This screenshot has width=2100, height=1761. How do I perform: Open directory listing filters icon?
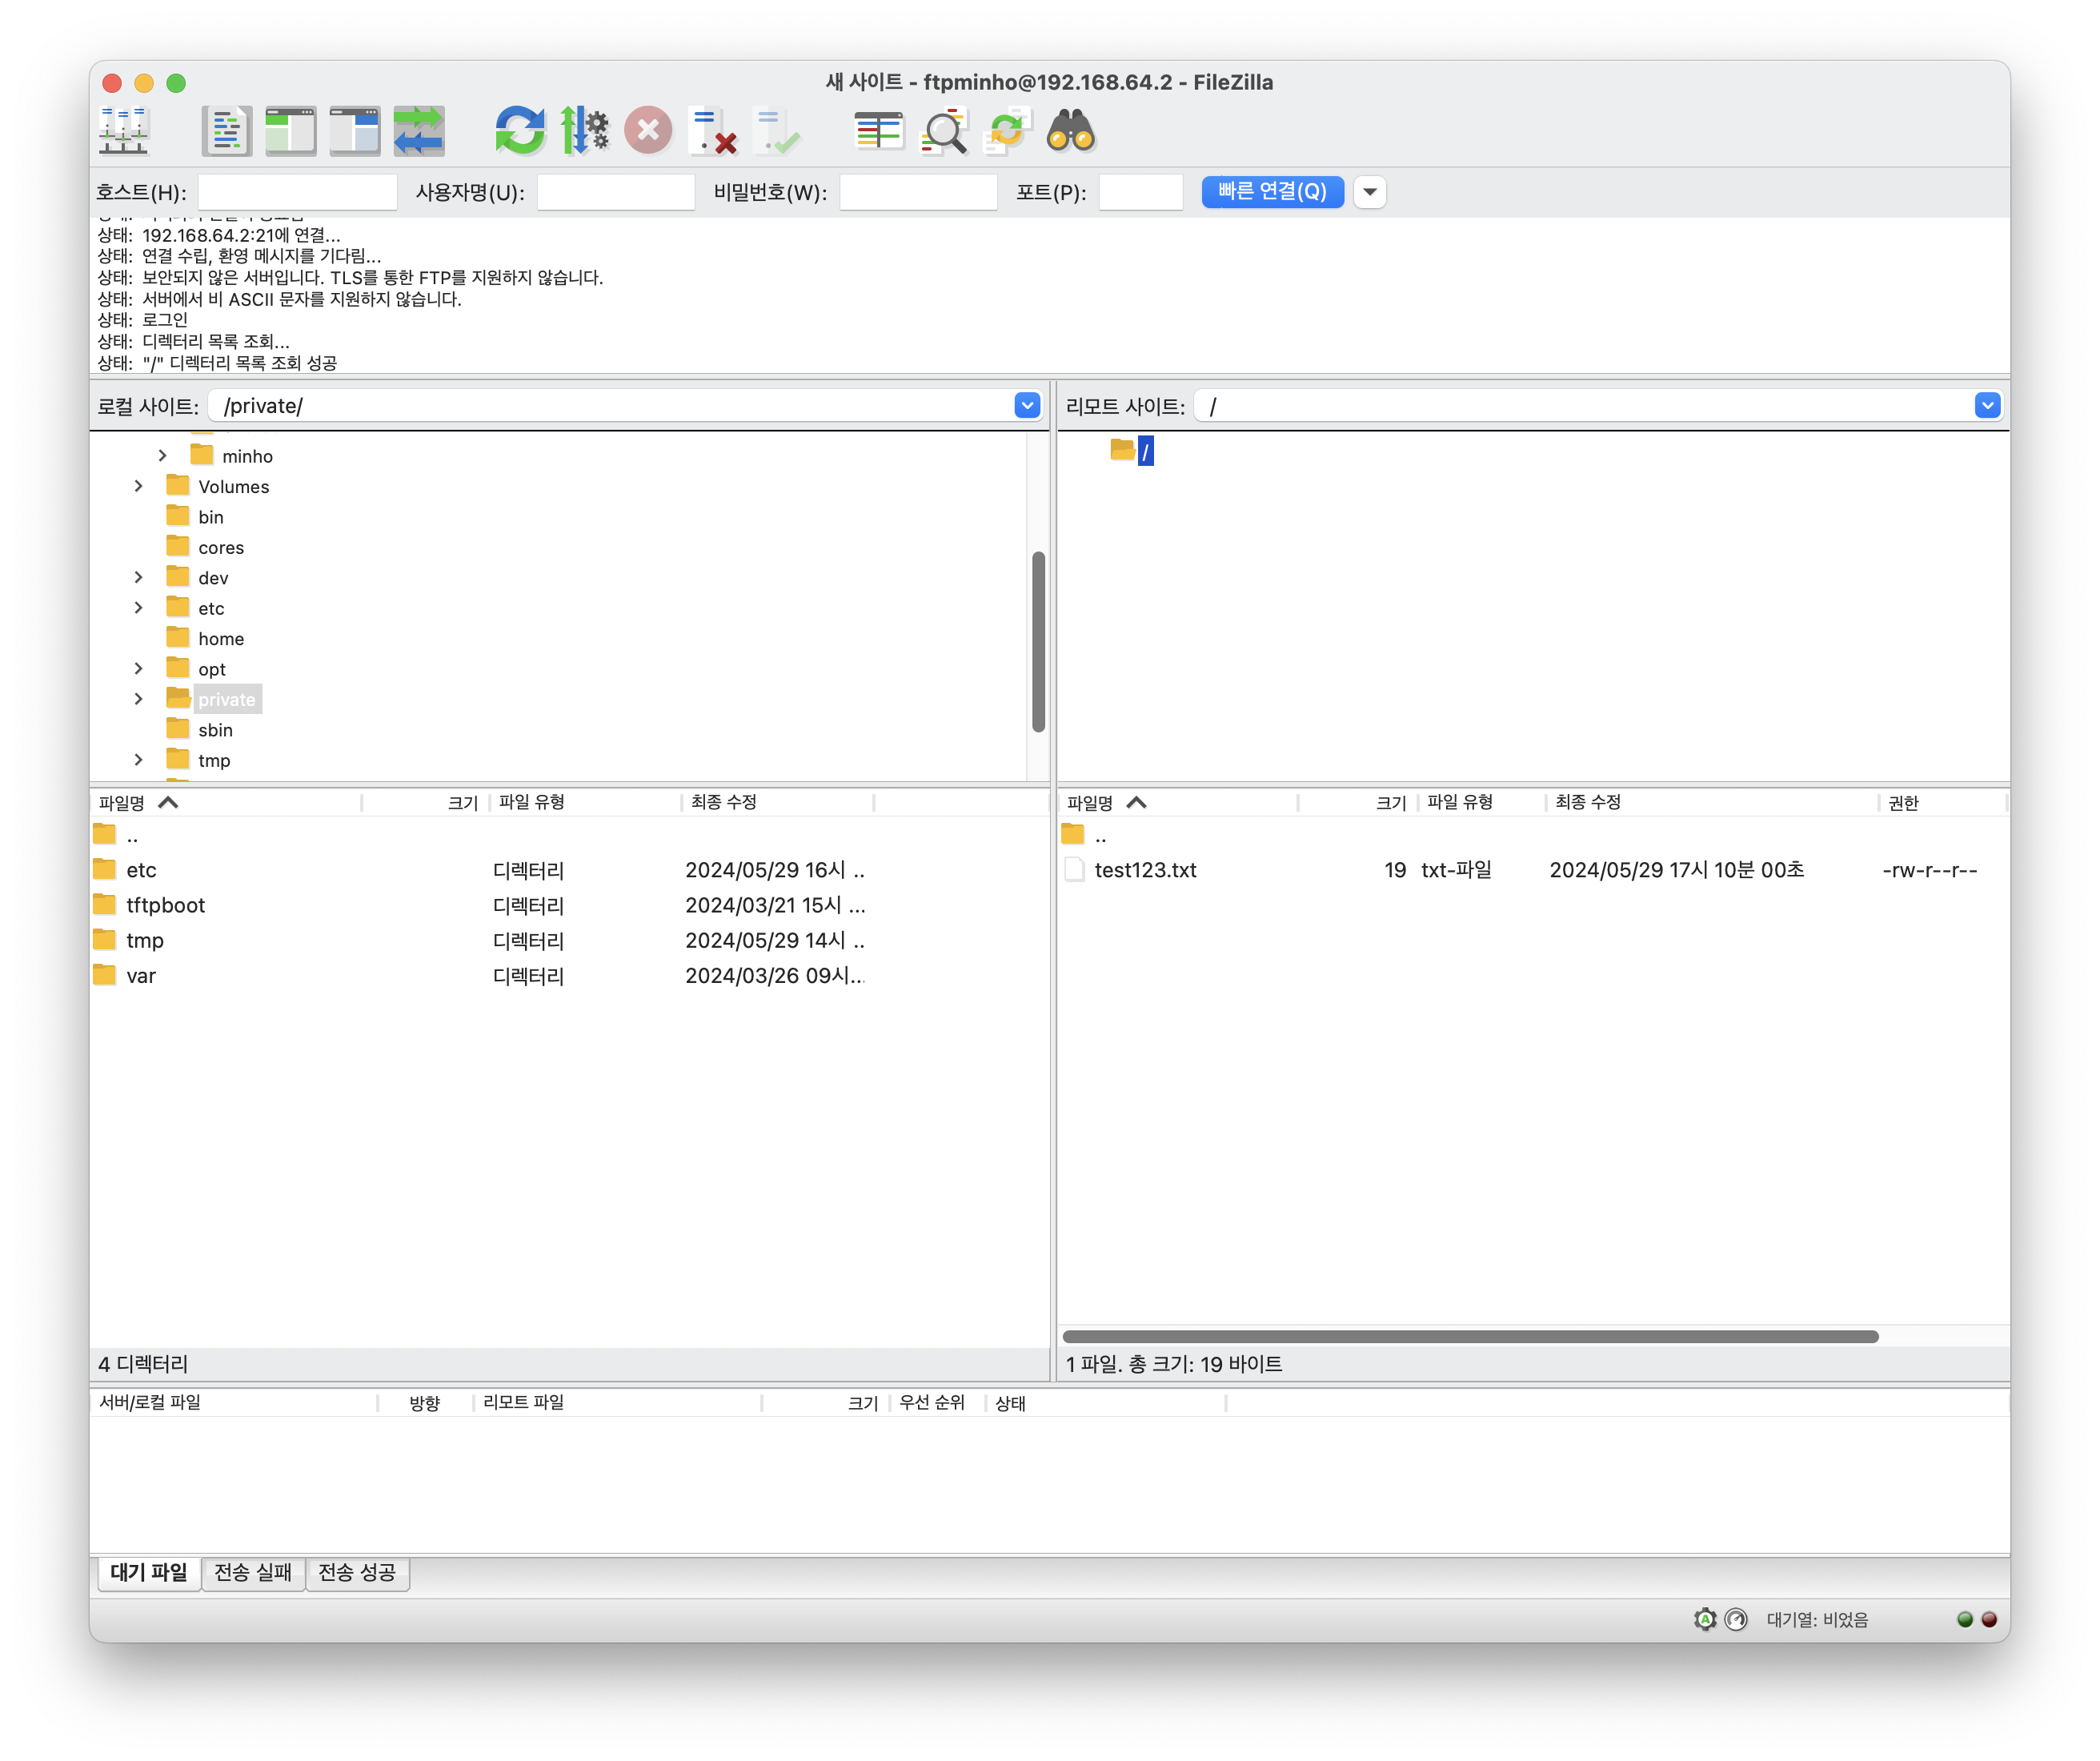(x=878, y=131)
